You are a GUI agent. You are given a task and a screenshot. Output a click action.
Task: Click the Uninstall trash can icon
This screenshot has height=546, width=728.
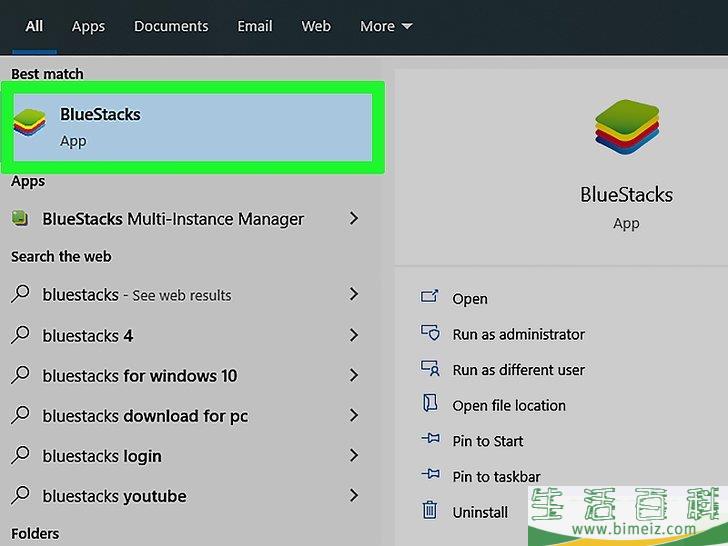pos(429,509)
